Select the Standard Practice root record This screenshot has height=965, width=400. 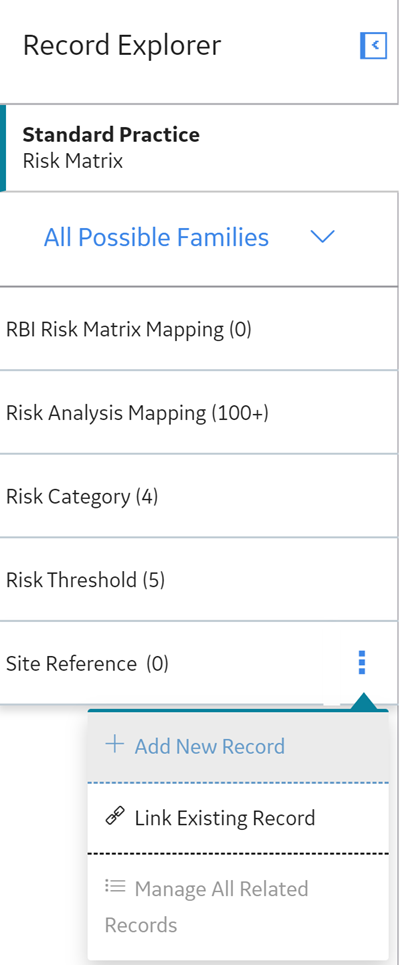pyautogui.click(x=199, y=148)
